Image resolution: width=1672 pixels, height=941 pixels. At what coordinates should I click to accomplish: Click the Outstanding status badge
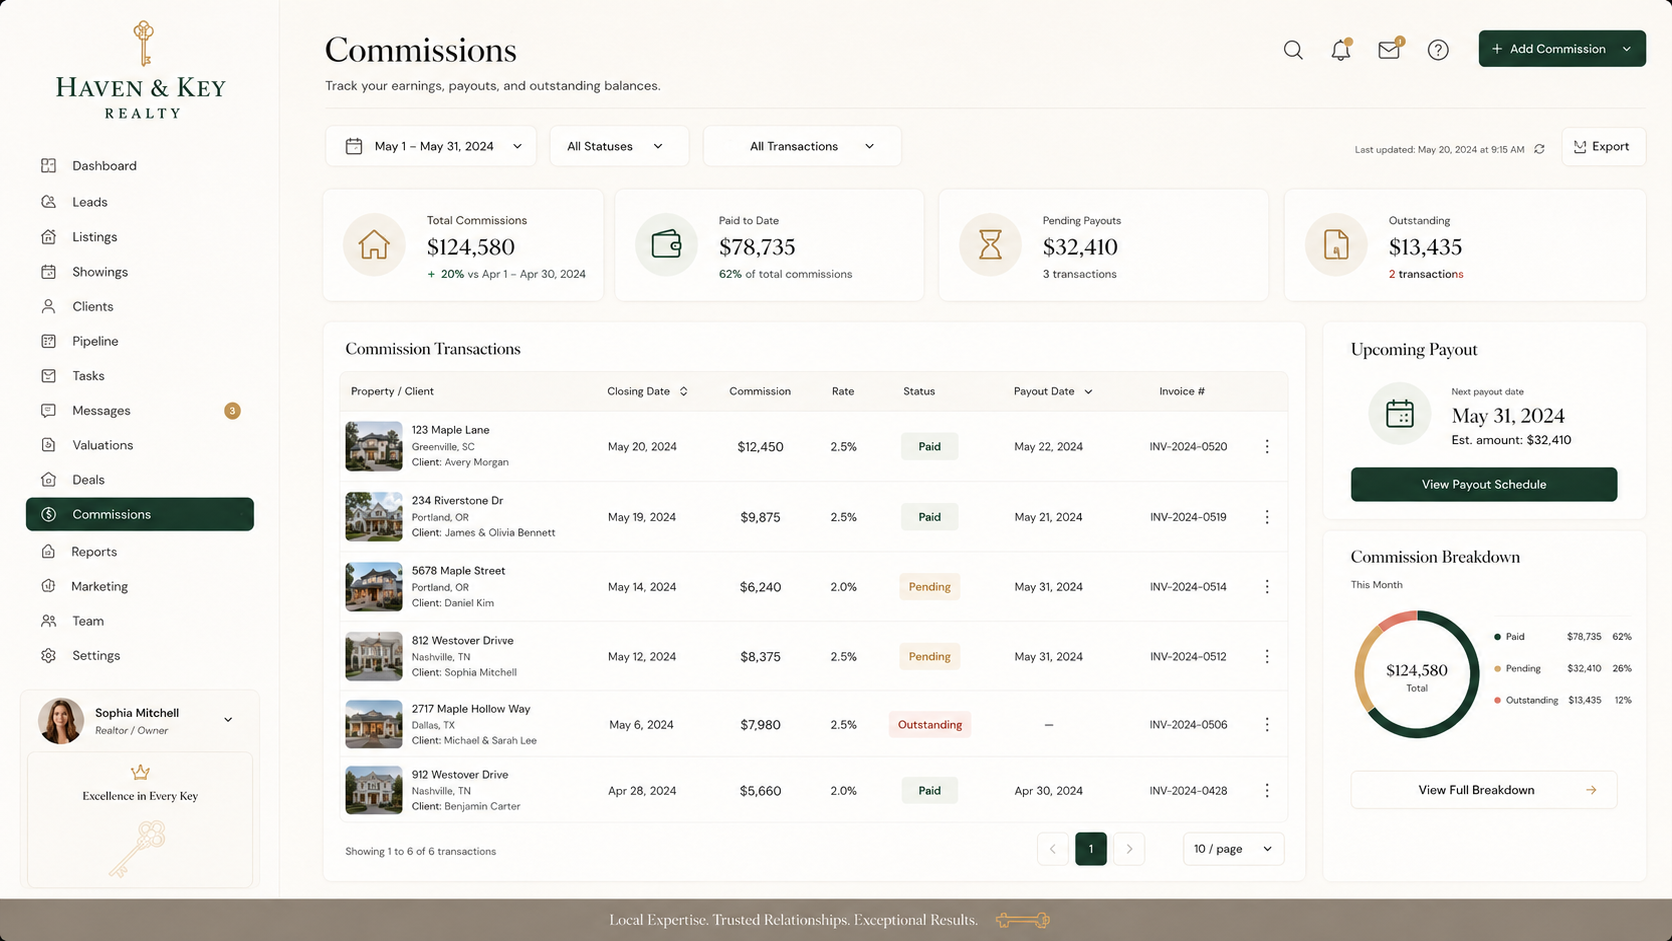coord(930,725)
